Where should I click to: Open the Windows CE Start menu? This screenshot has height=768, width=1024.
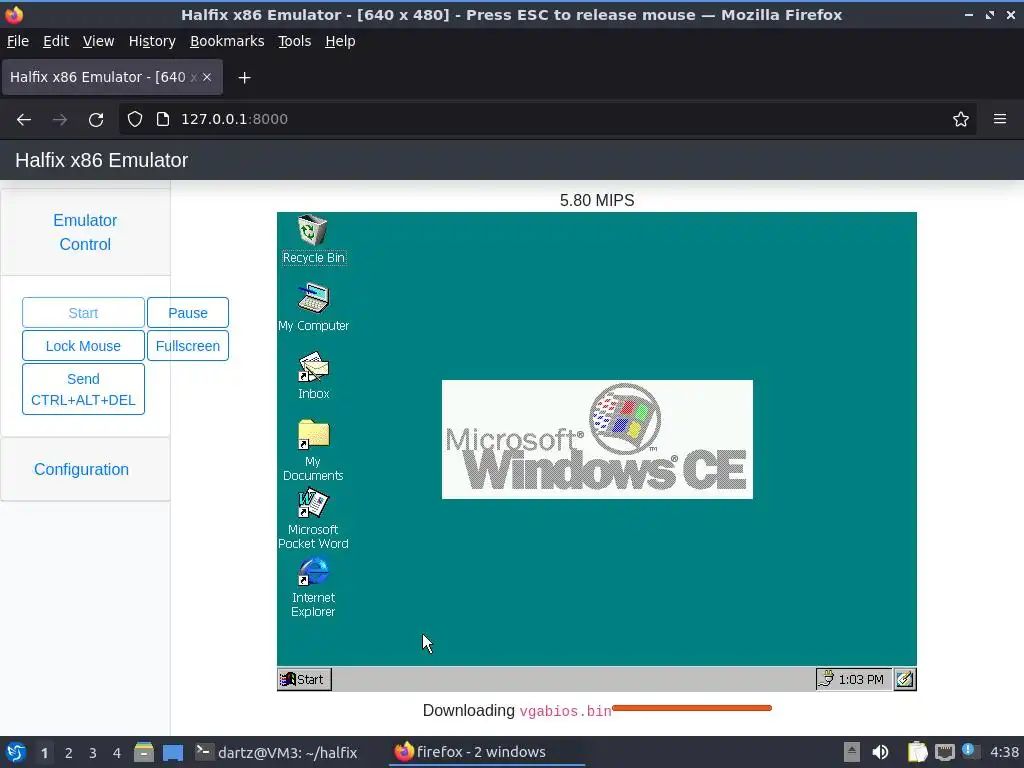coord(304,679)
